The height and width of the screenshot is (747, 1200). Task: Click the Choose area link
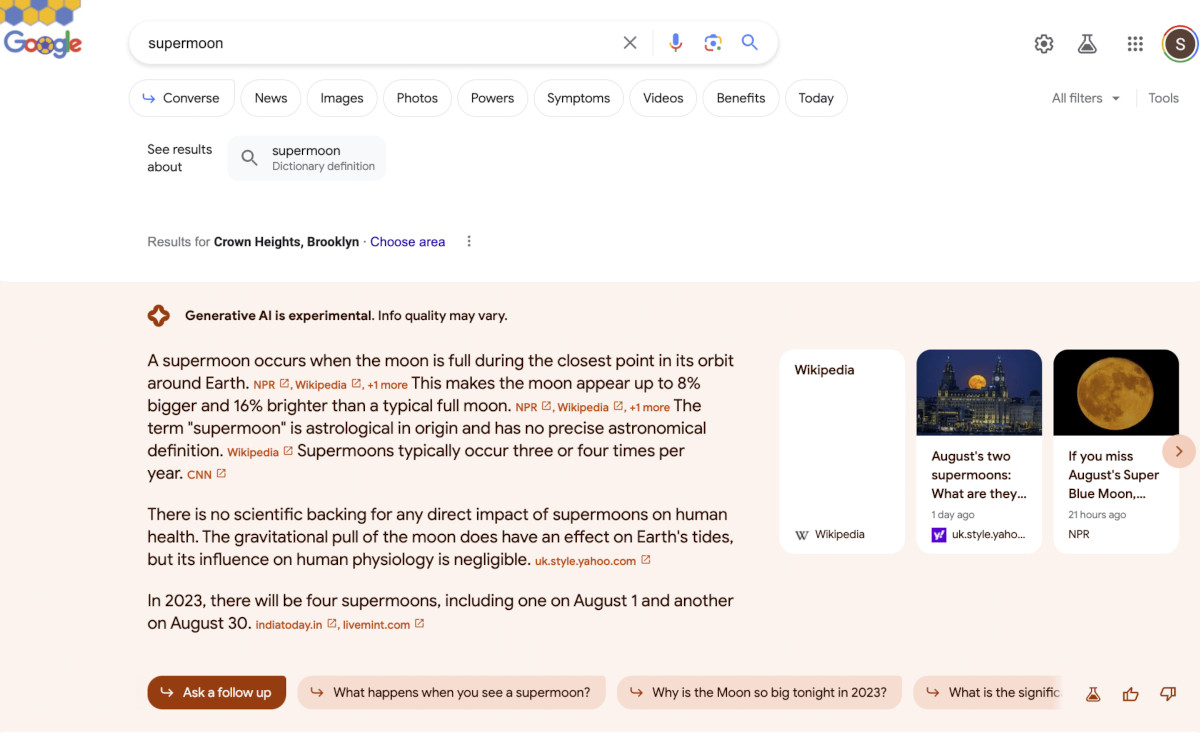[407, 241]
